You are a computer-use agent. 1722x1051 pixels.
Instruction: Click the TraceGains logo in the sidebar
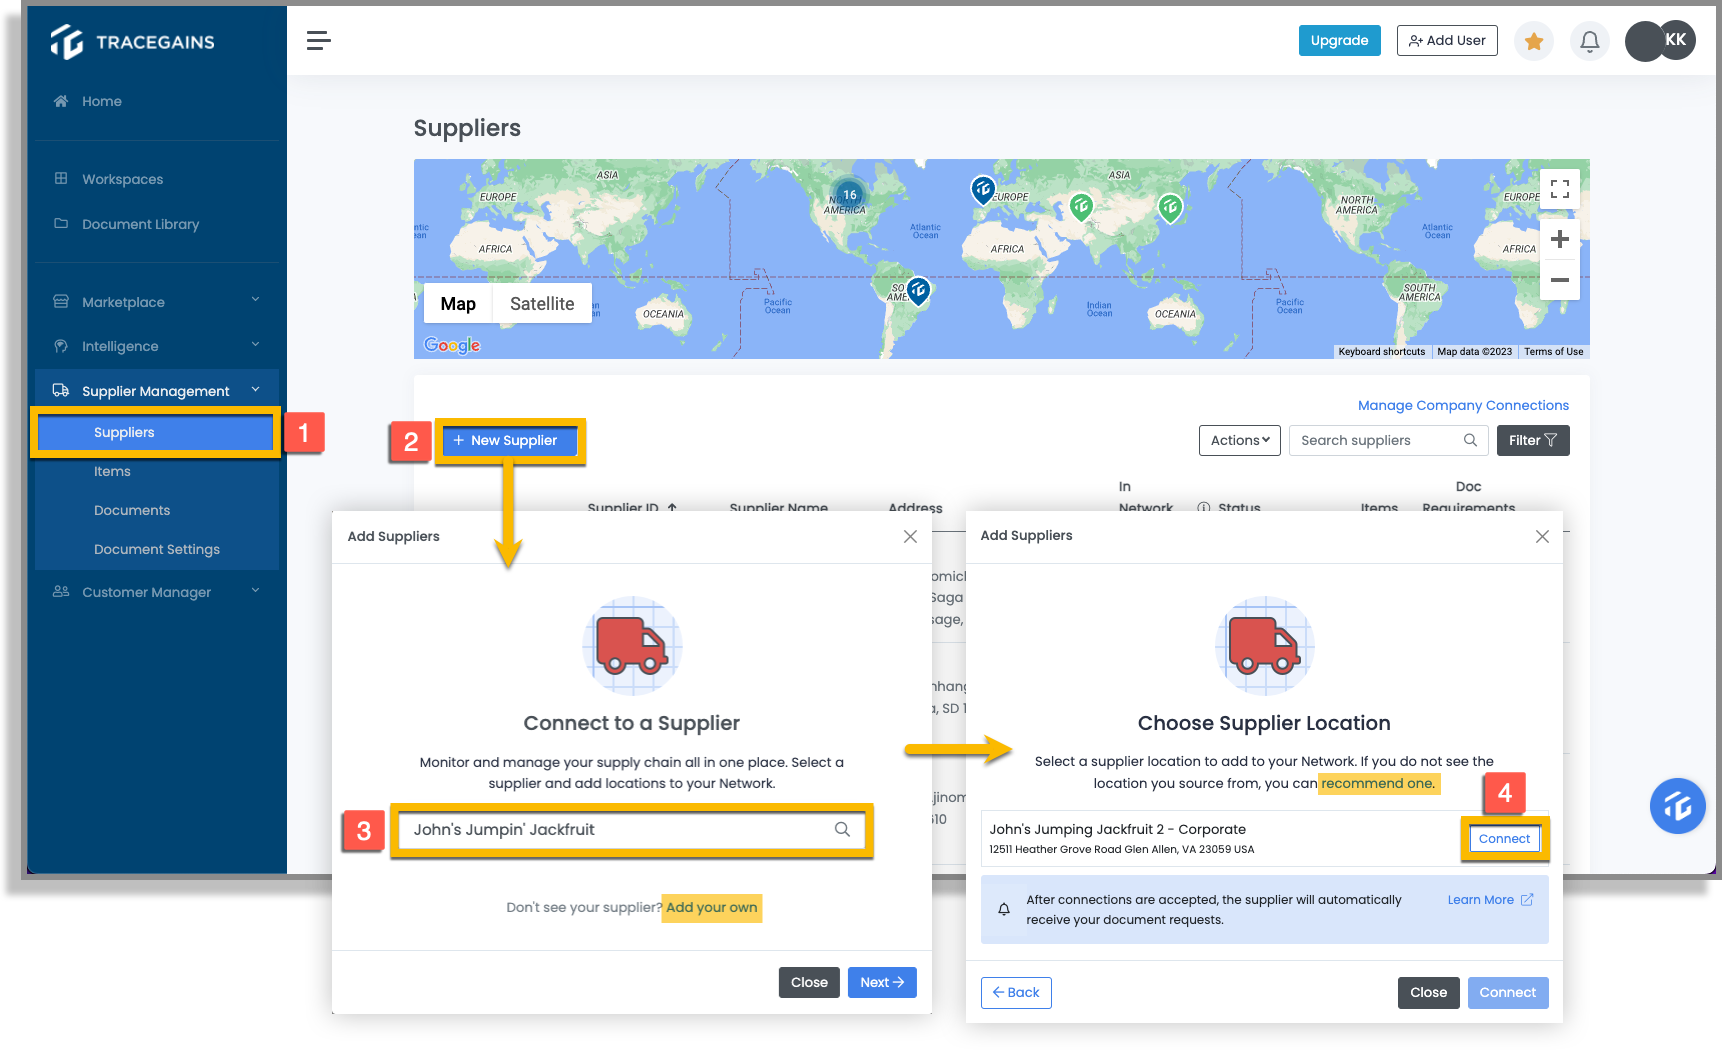click(x=131, y=41)
